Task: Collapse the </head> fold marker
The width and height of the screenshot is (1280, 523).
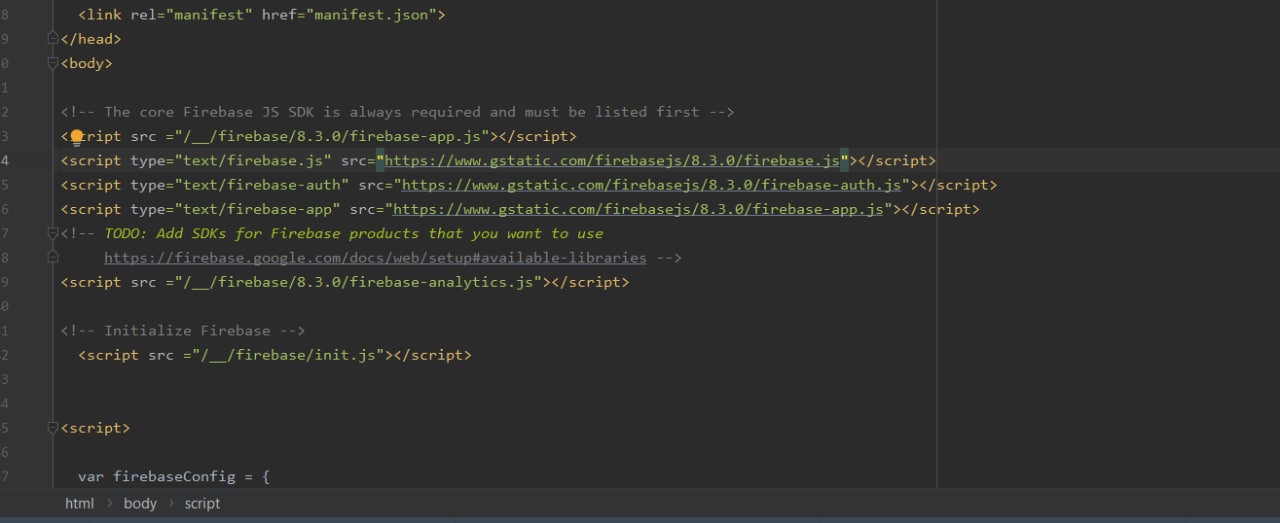Action: pyautogui.click(x=53, y=39)
